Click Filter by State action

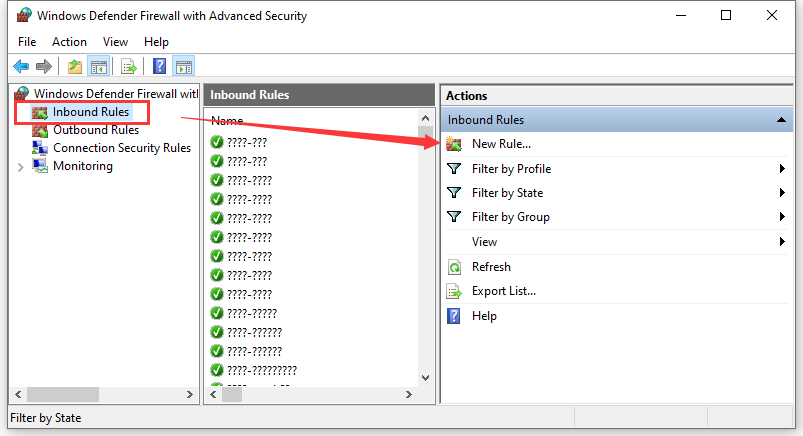click(x=508, y=193)
